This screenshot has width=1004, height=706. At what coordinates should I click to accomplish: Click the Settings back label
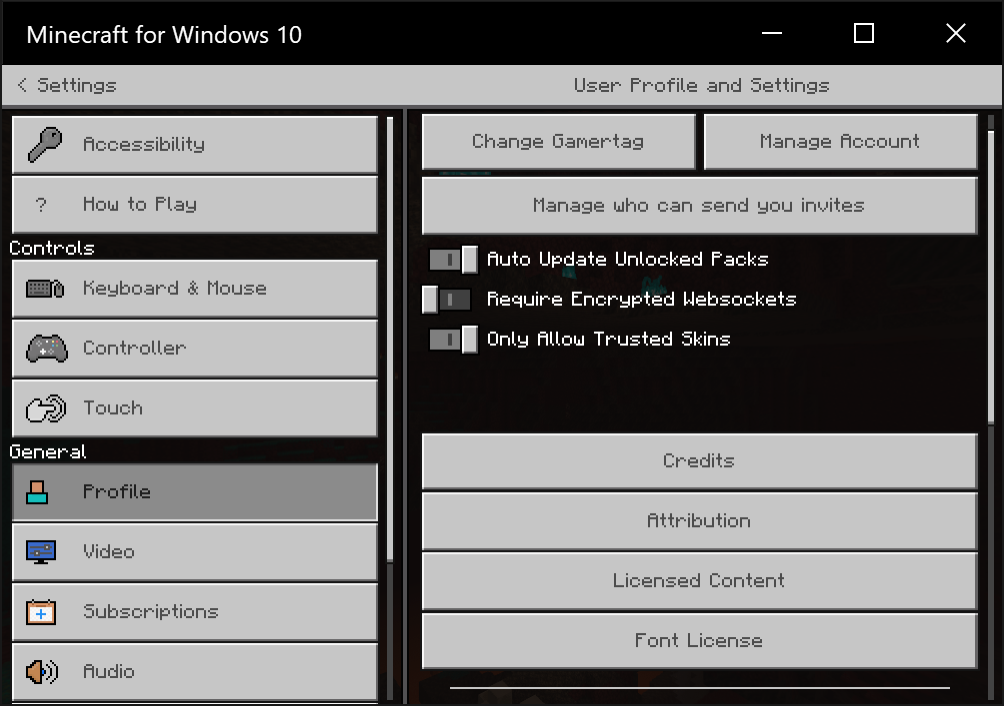tap(77, 85)
